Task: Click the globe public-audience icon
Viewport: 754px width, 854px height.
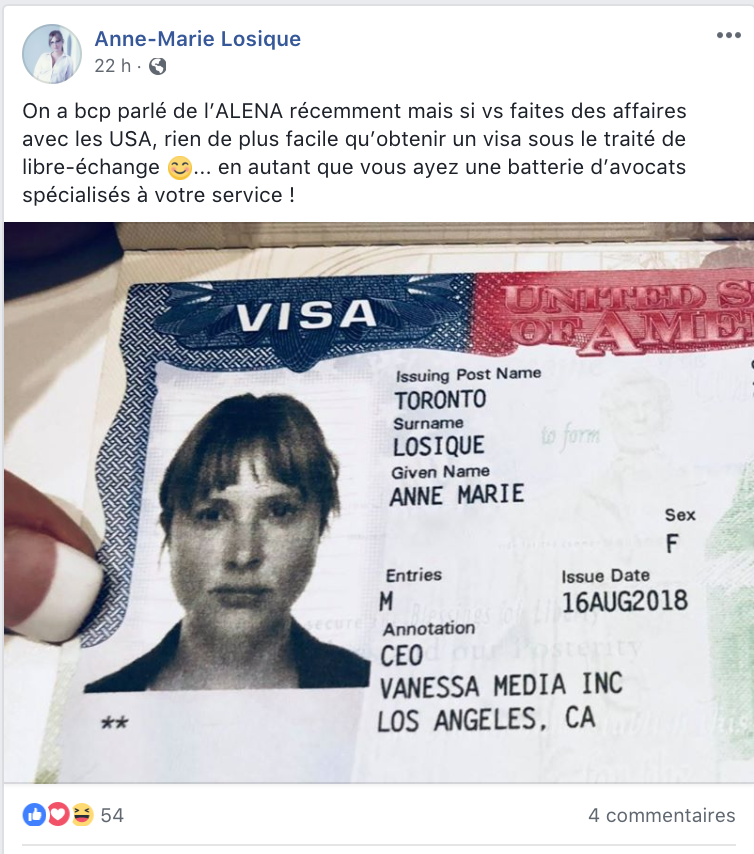Action: pos(158,66)
